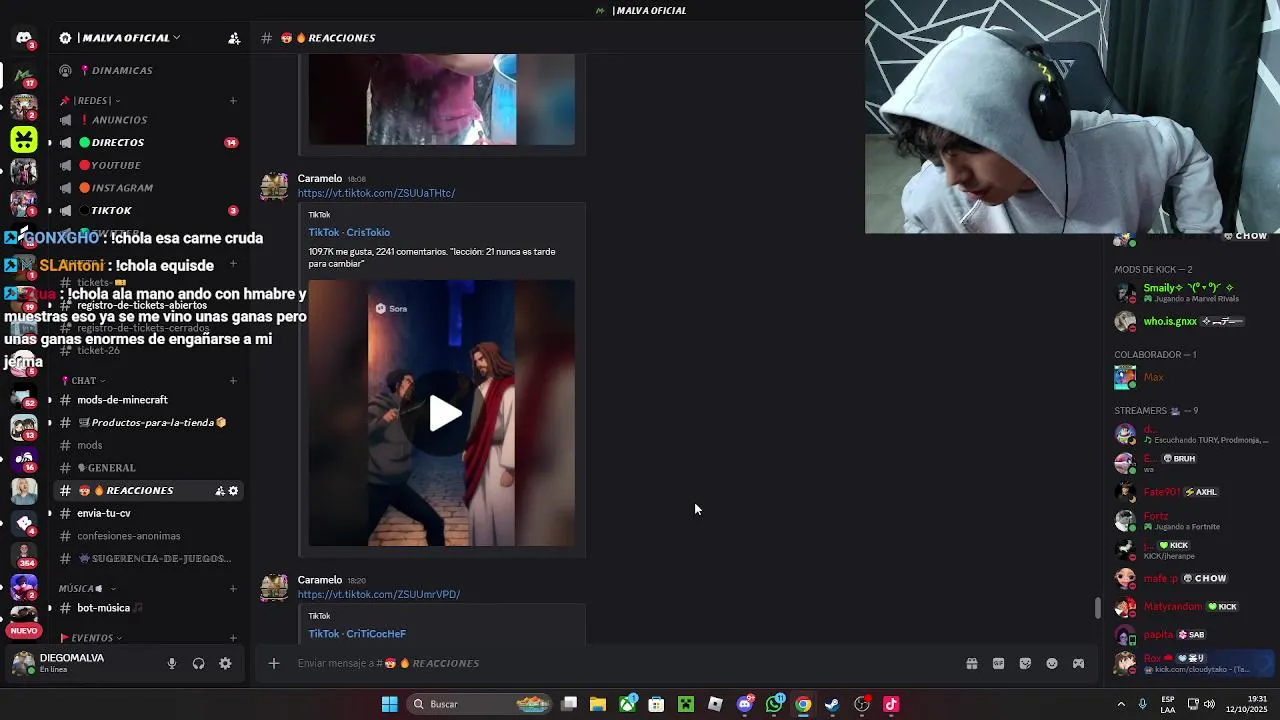This screenshot has height=720, width=1280.
Task: Collapse the MÚSICA category
Action: 86,588
